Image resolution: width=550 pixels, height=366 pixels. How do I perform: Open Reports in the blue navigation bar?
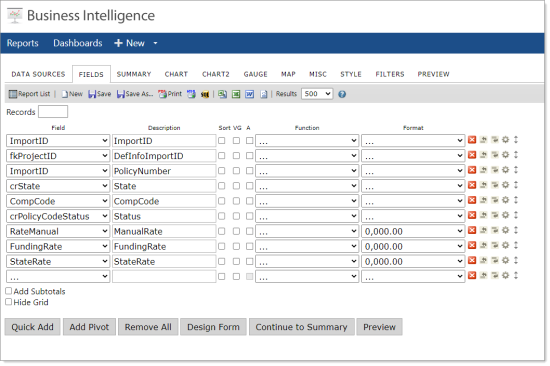click(x=22, y=43)
